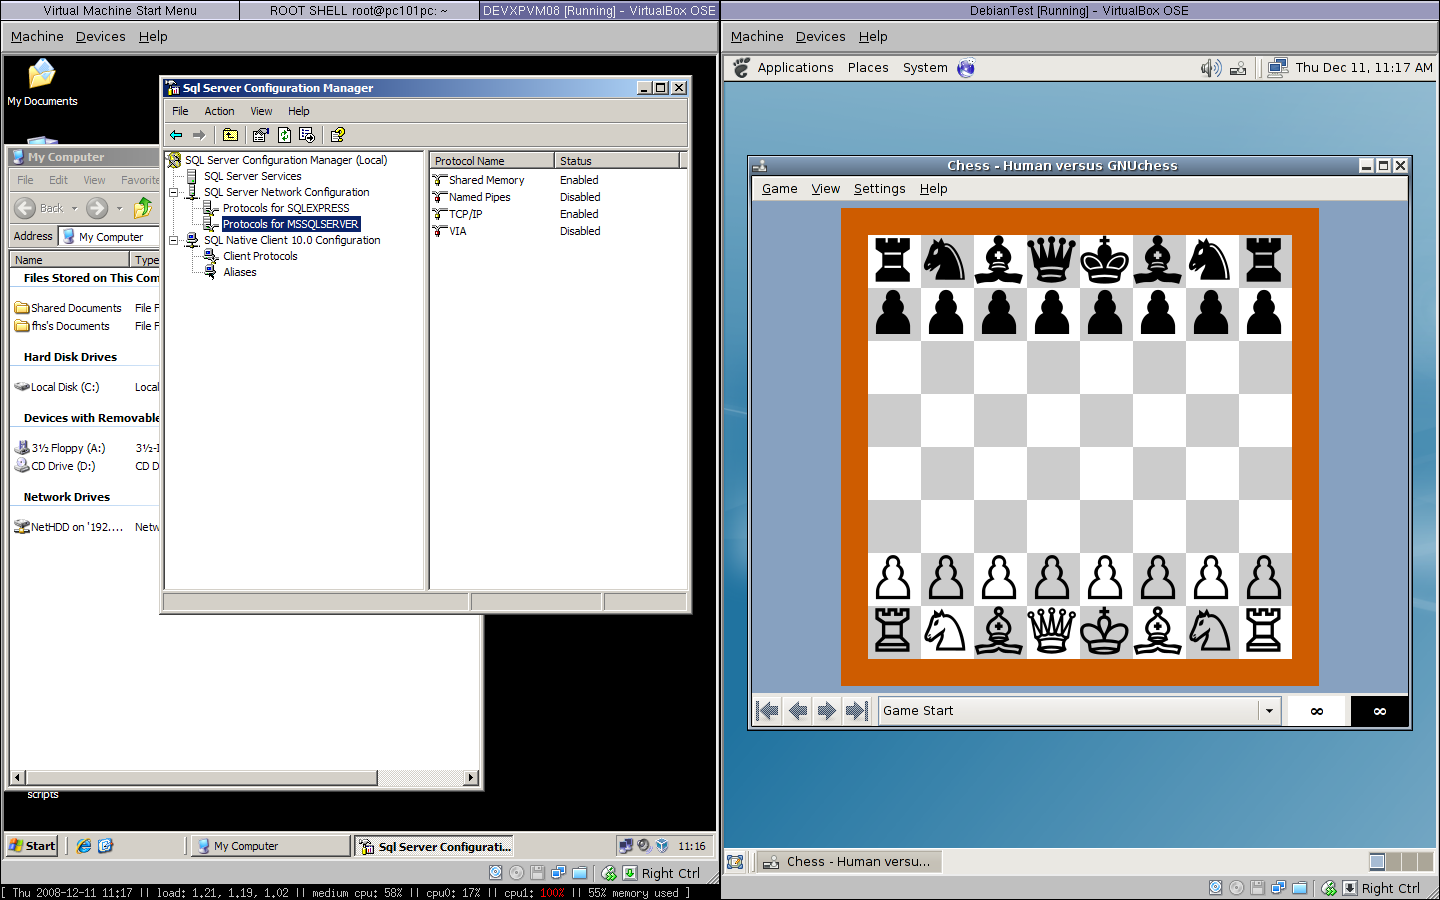Open Action menu in SQL Configuration Manager

220,111
